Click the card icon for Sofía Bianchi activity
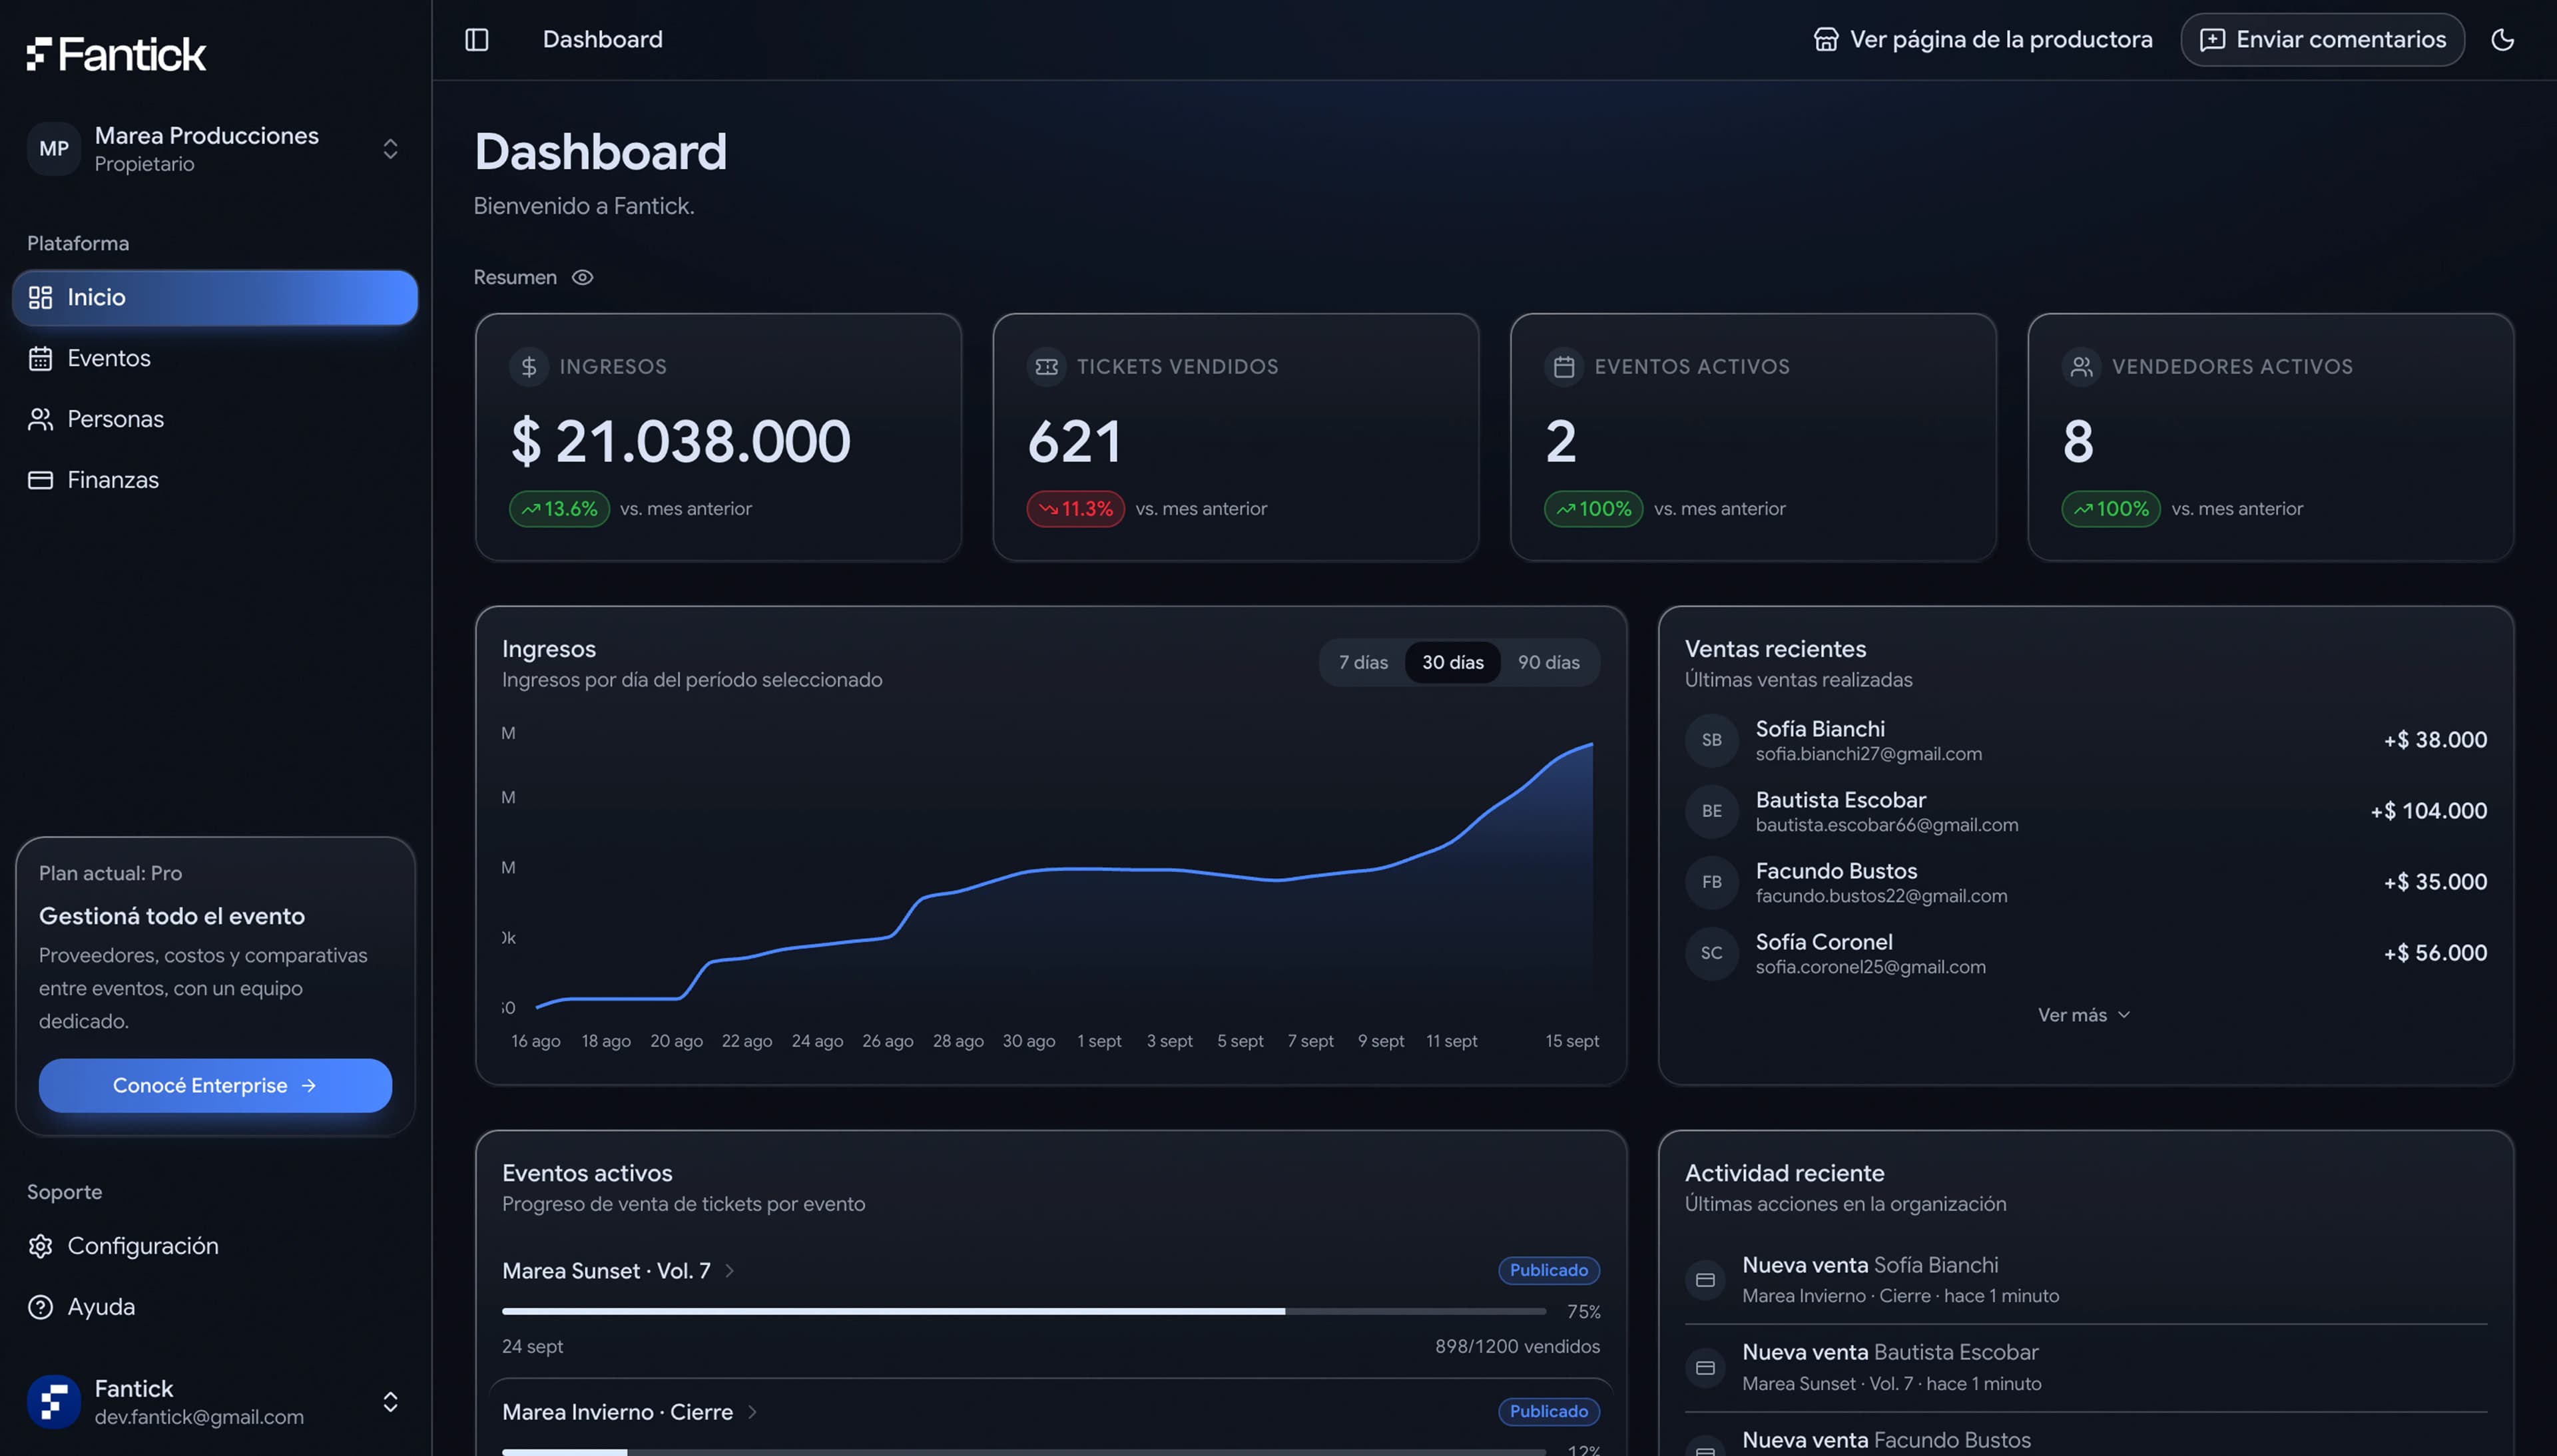This screenshot has height=1456, width=2557. [x=1705, y=1281]
